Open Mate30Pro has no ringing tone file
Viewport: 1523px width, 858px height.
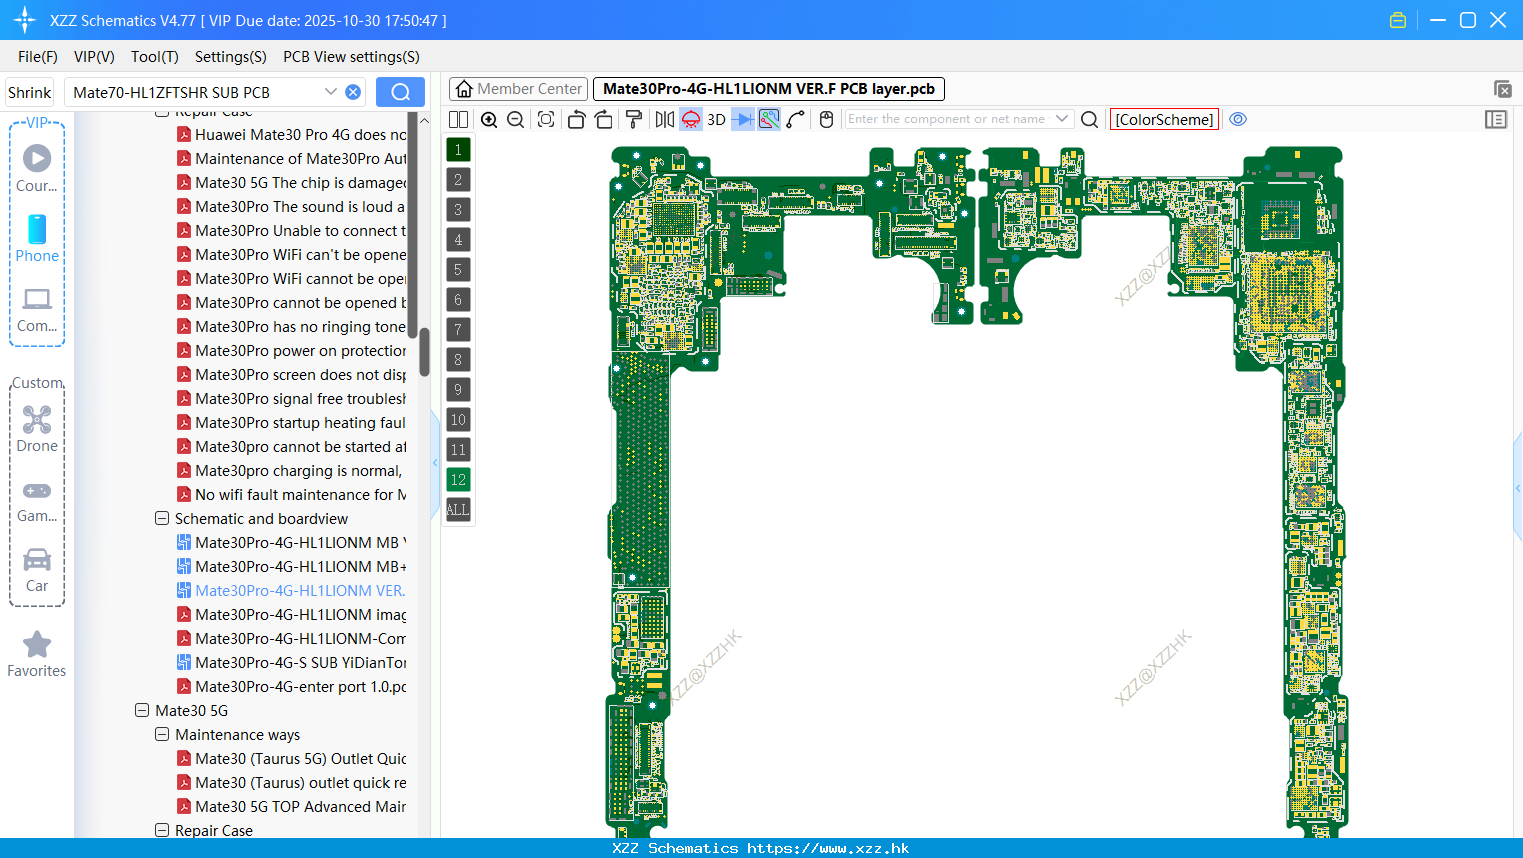tap(292, 326)
